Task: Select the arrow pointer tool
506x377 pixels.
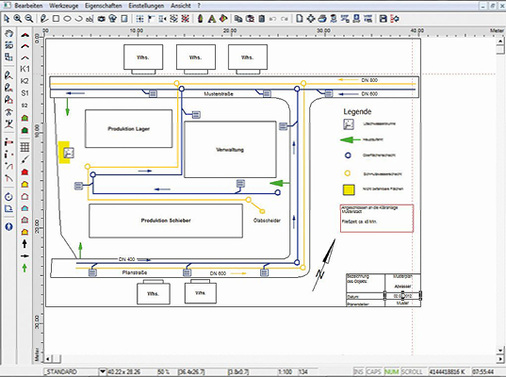Action: coord(7,19)
